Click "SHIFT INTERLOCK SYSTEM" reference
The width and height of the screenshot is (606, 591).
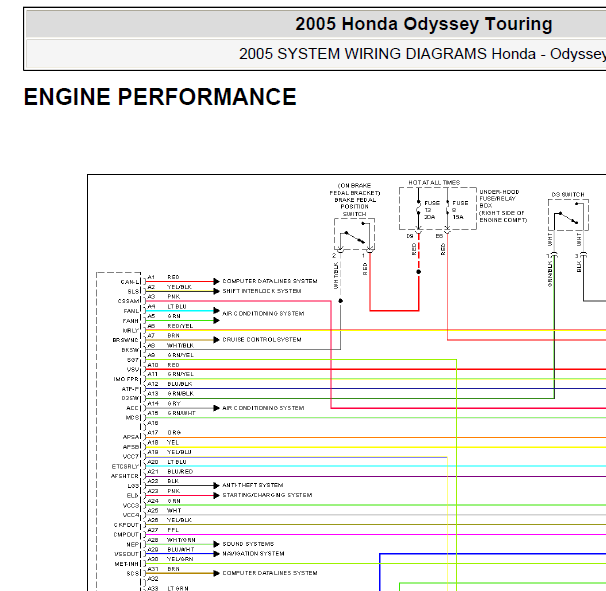click(262, 291)
